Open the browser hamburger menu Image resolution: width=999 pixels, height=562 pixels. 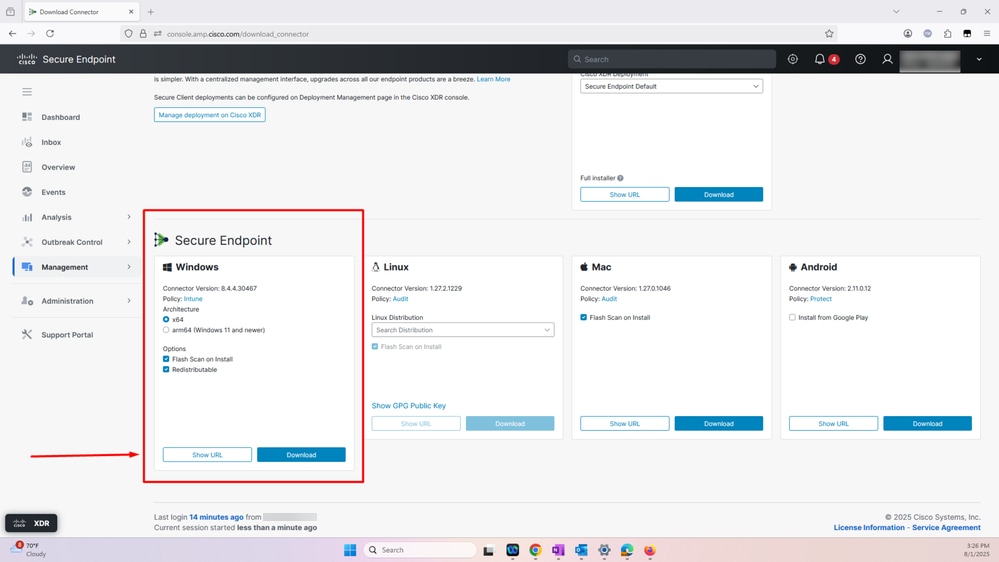coord(987,34)
